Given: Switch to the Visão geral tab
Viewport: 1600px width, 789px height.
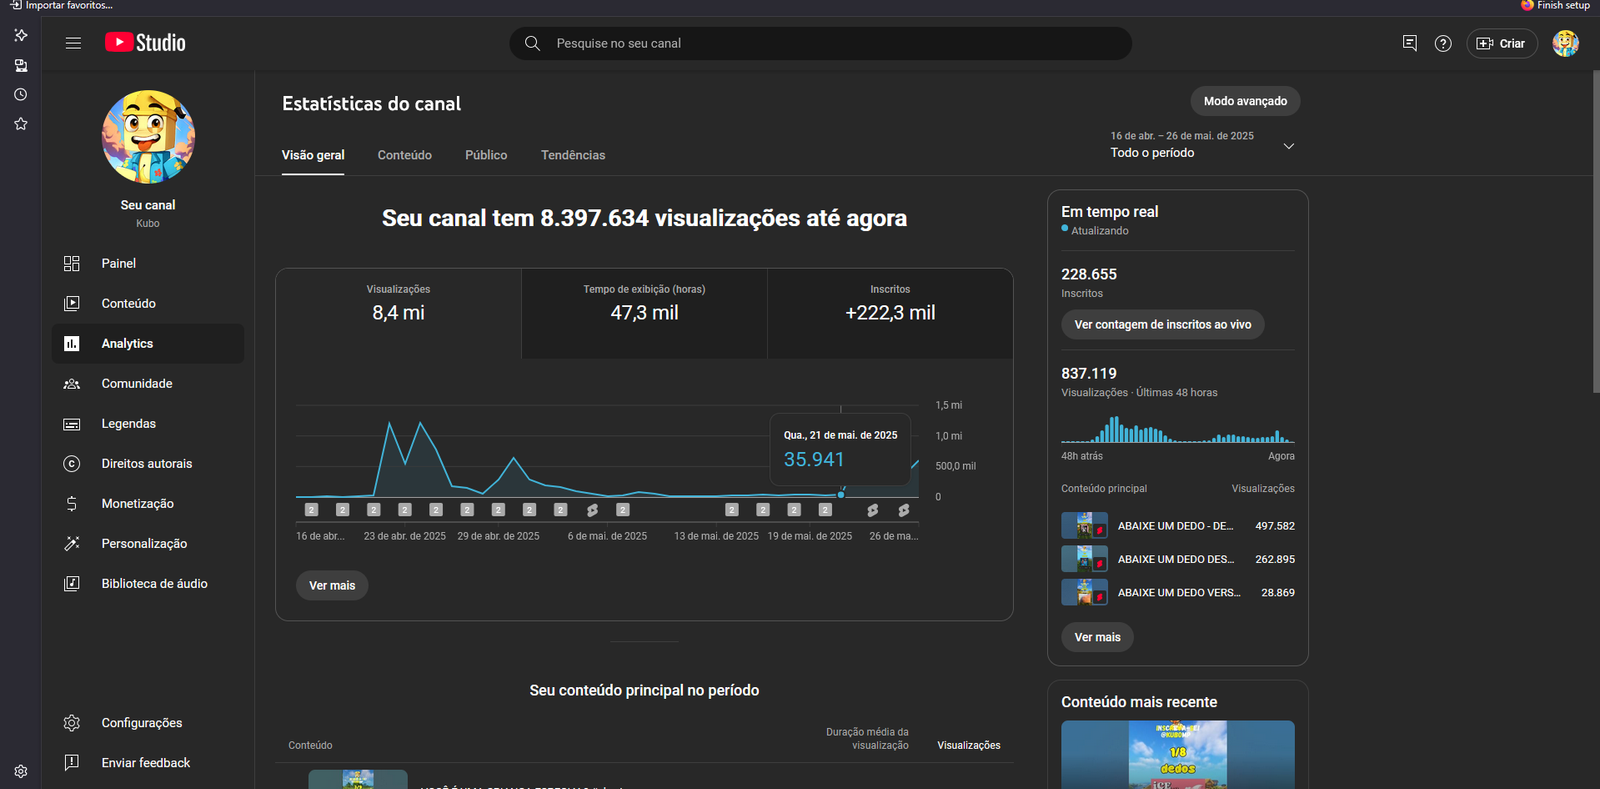Looking at the screenshot, I should point(313,155).
